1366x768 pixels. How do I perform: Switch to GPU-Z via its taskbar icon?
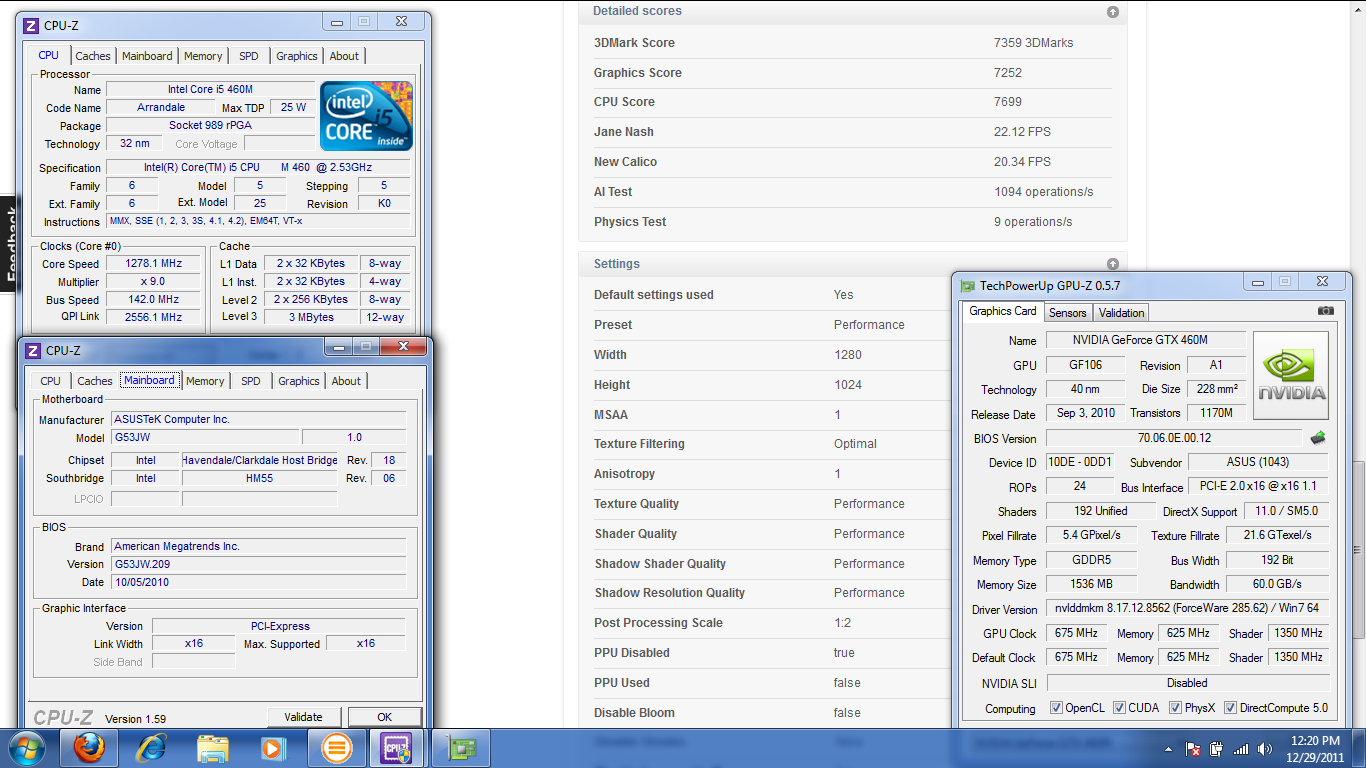pyautogui.click(x=462, y=748)
